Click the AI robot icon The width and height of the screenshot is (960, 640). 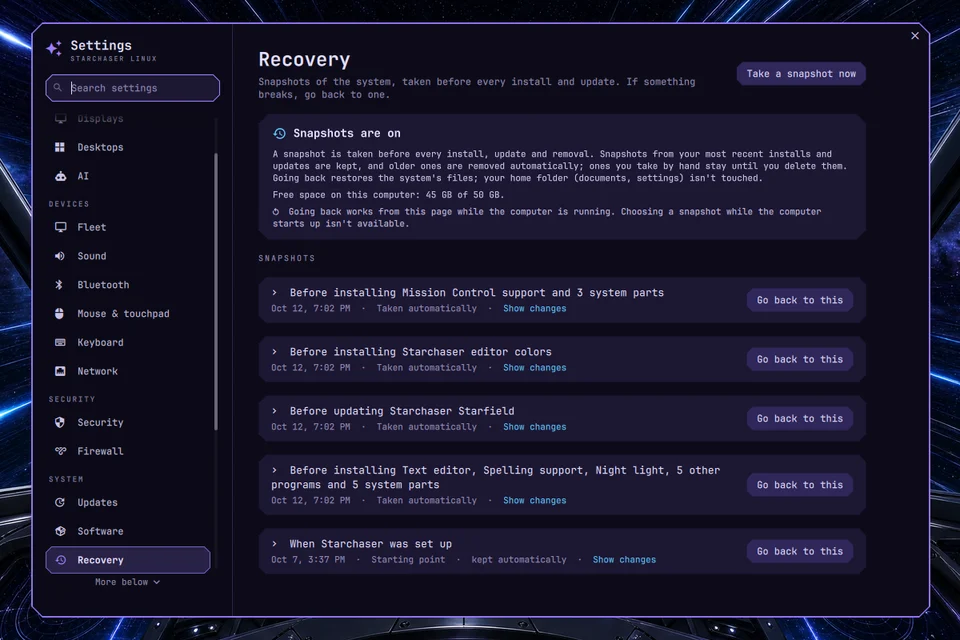click(60, 176)
